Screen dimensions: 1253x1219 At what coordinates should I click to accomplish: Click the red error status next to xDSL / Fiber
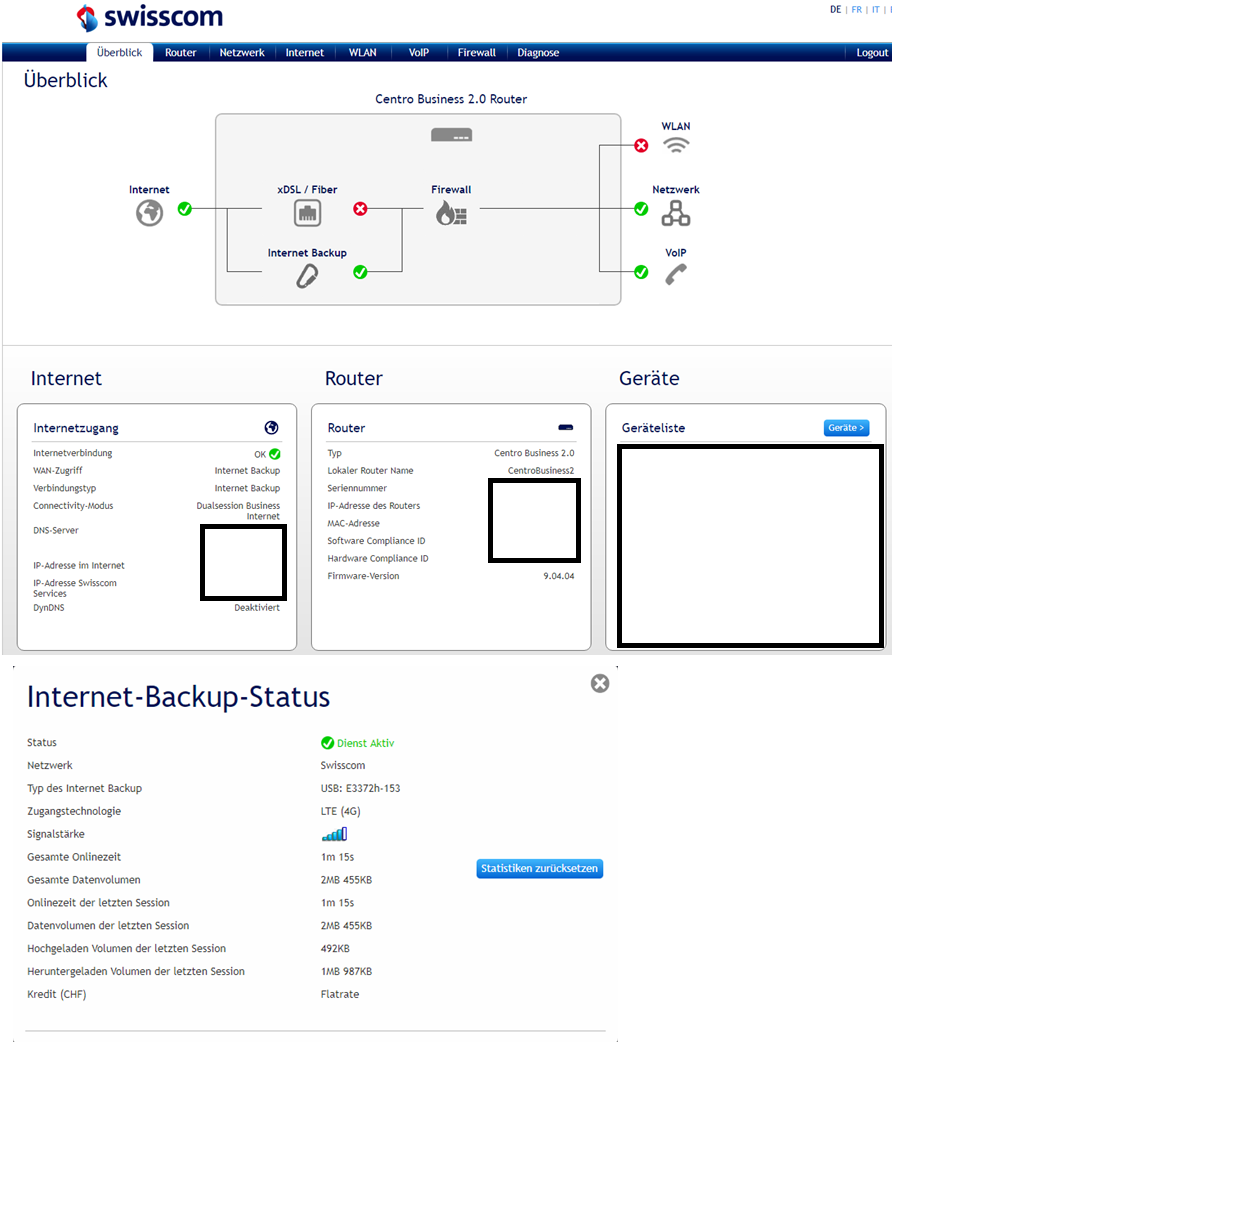click(360, 209)
